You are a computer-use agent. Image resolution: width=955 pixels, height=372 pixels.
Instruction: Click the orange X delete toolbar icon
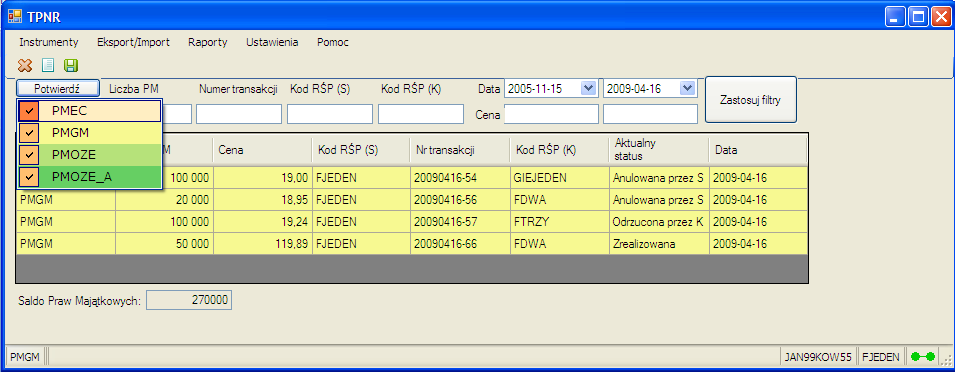pyautogui.click(x=25, y=65)
